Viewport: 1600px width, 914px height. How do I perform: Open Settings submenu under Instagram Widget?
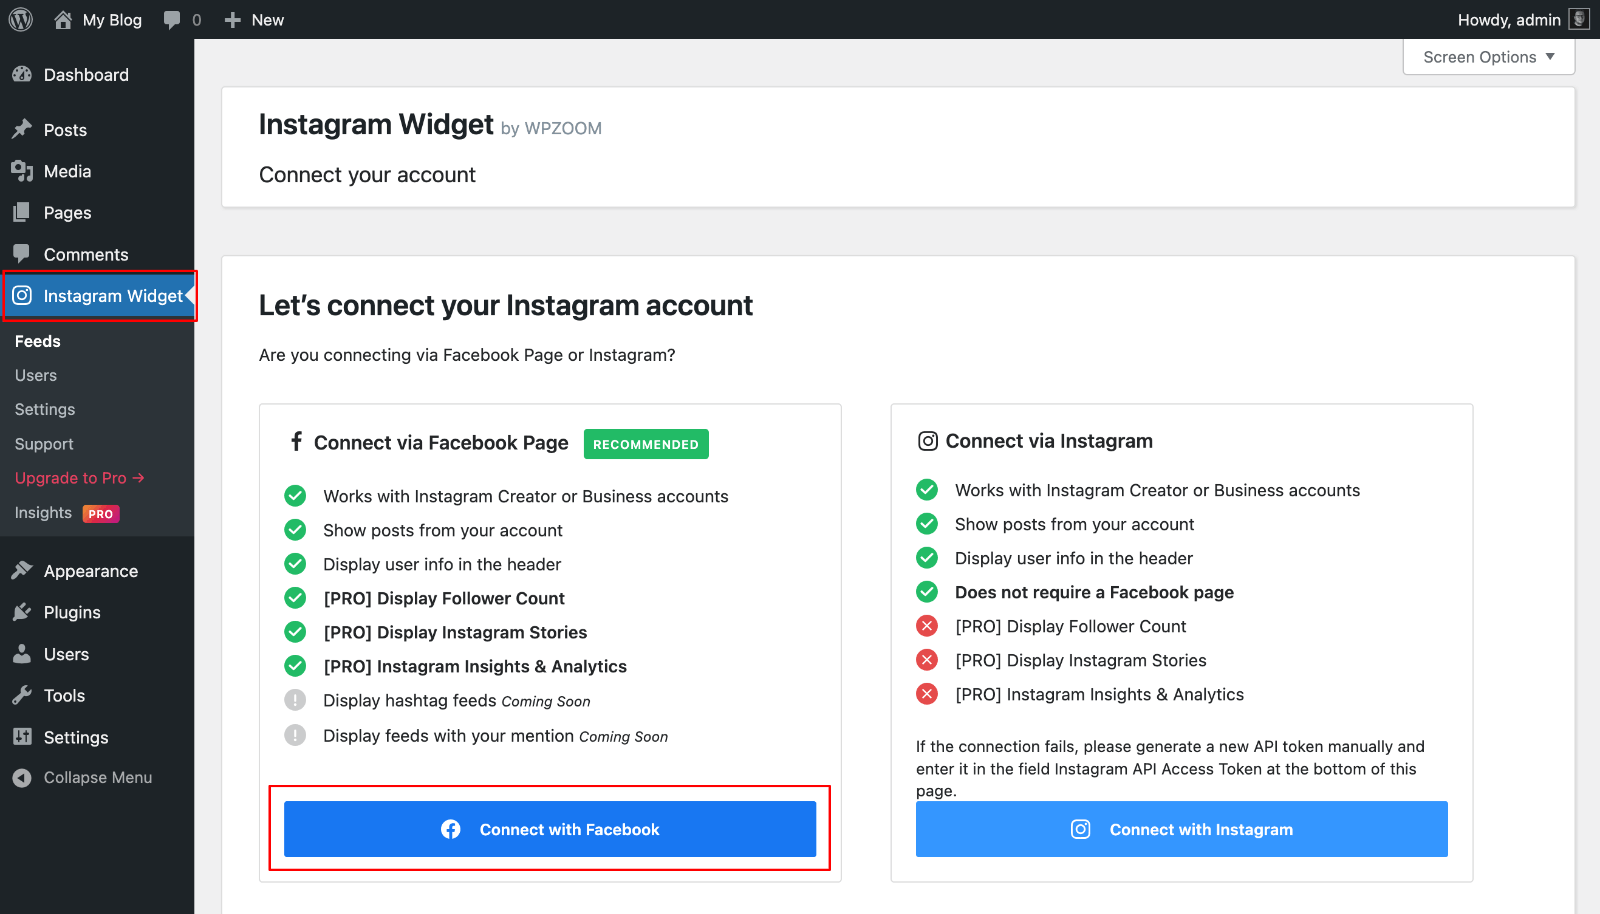[45, 409]
